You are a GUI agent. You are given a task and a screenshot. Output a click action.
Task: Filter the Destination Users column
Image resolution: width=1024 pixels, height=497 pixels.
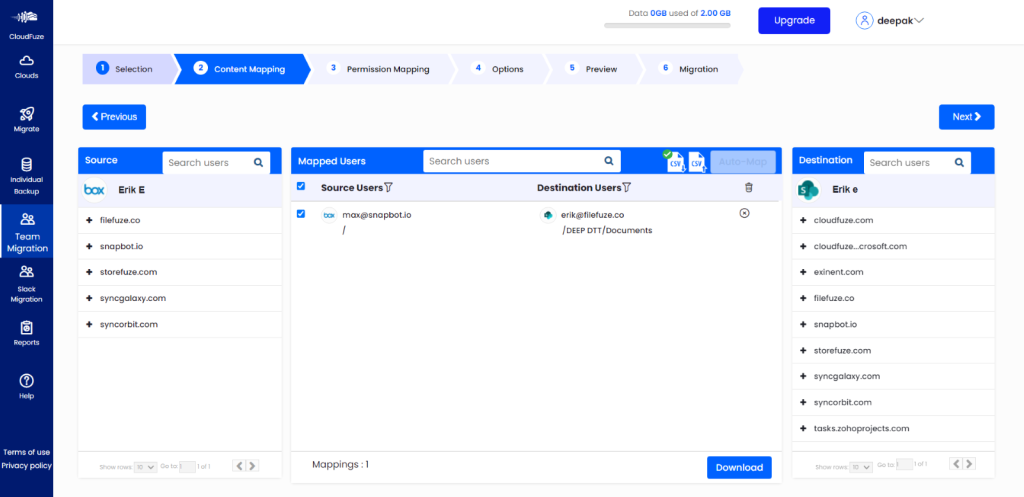point(626,188)
